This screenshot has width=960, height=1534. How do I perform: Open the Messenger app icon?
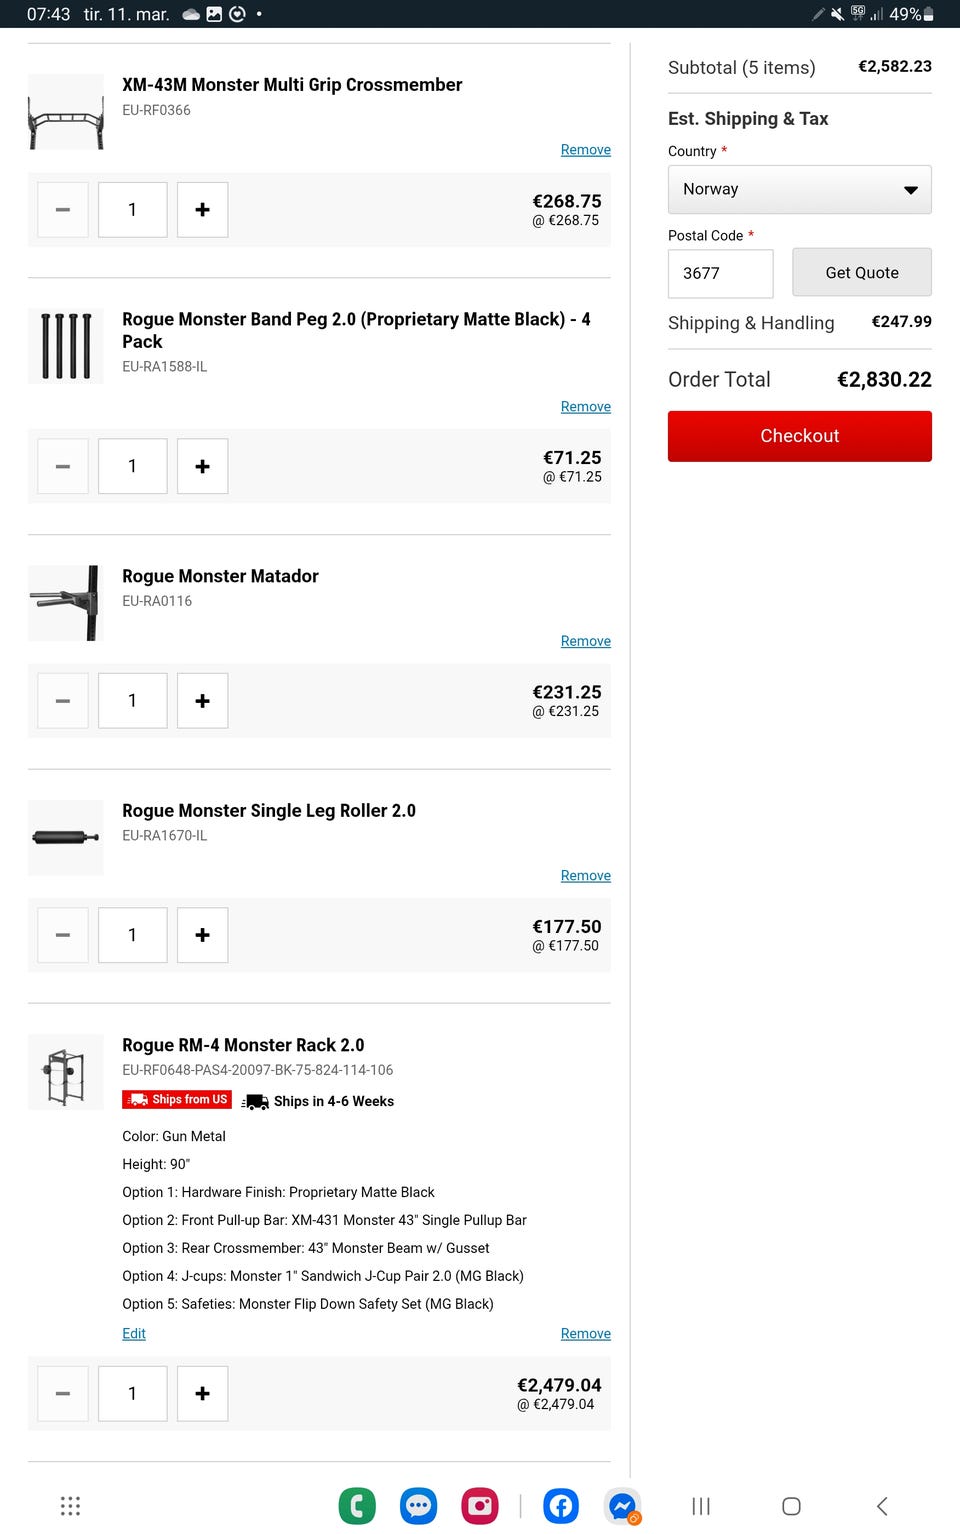pos(622,1506)
